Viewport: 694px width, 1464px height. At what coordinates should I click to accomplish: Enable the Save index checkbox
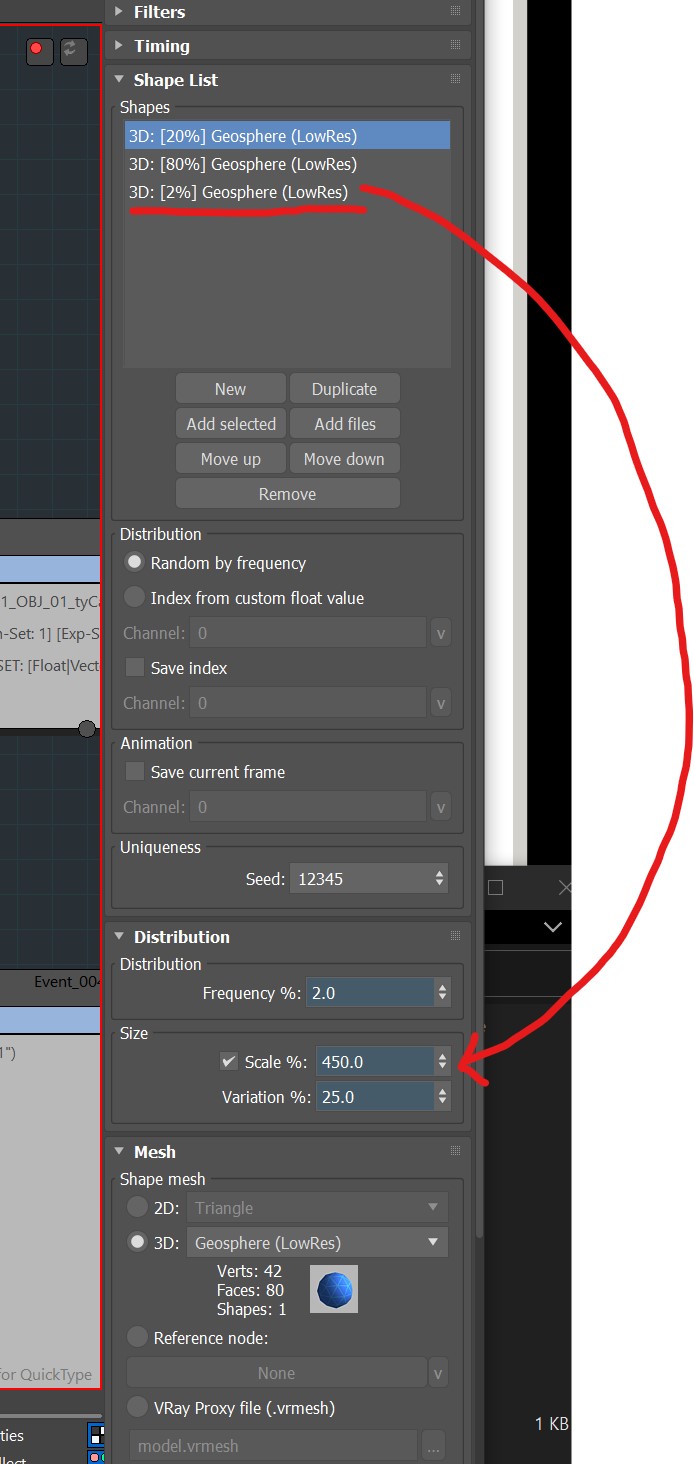pyautogui.click(x=135, y=668)
